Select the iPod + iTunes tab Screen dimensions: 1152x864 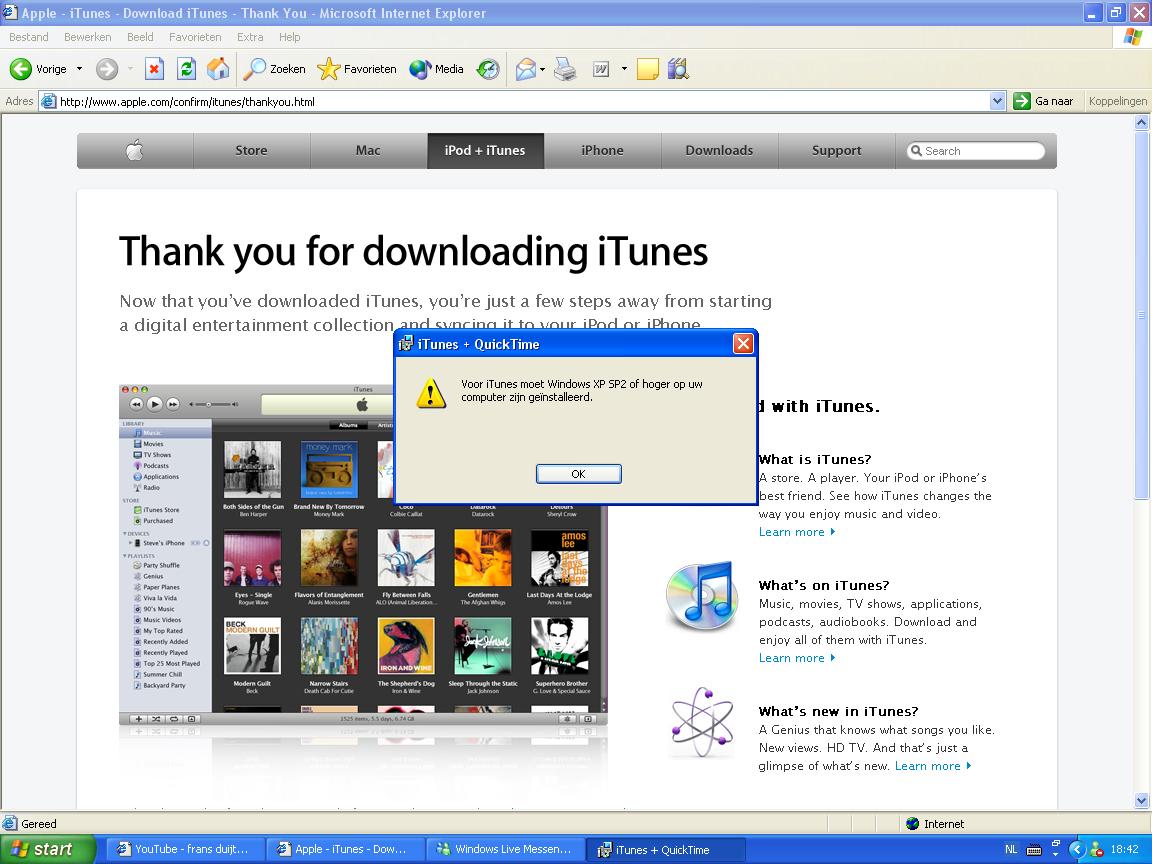coord(485,151)
